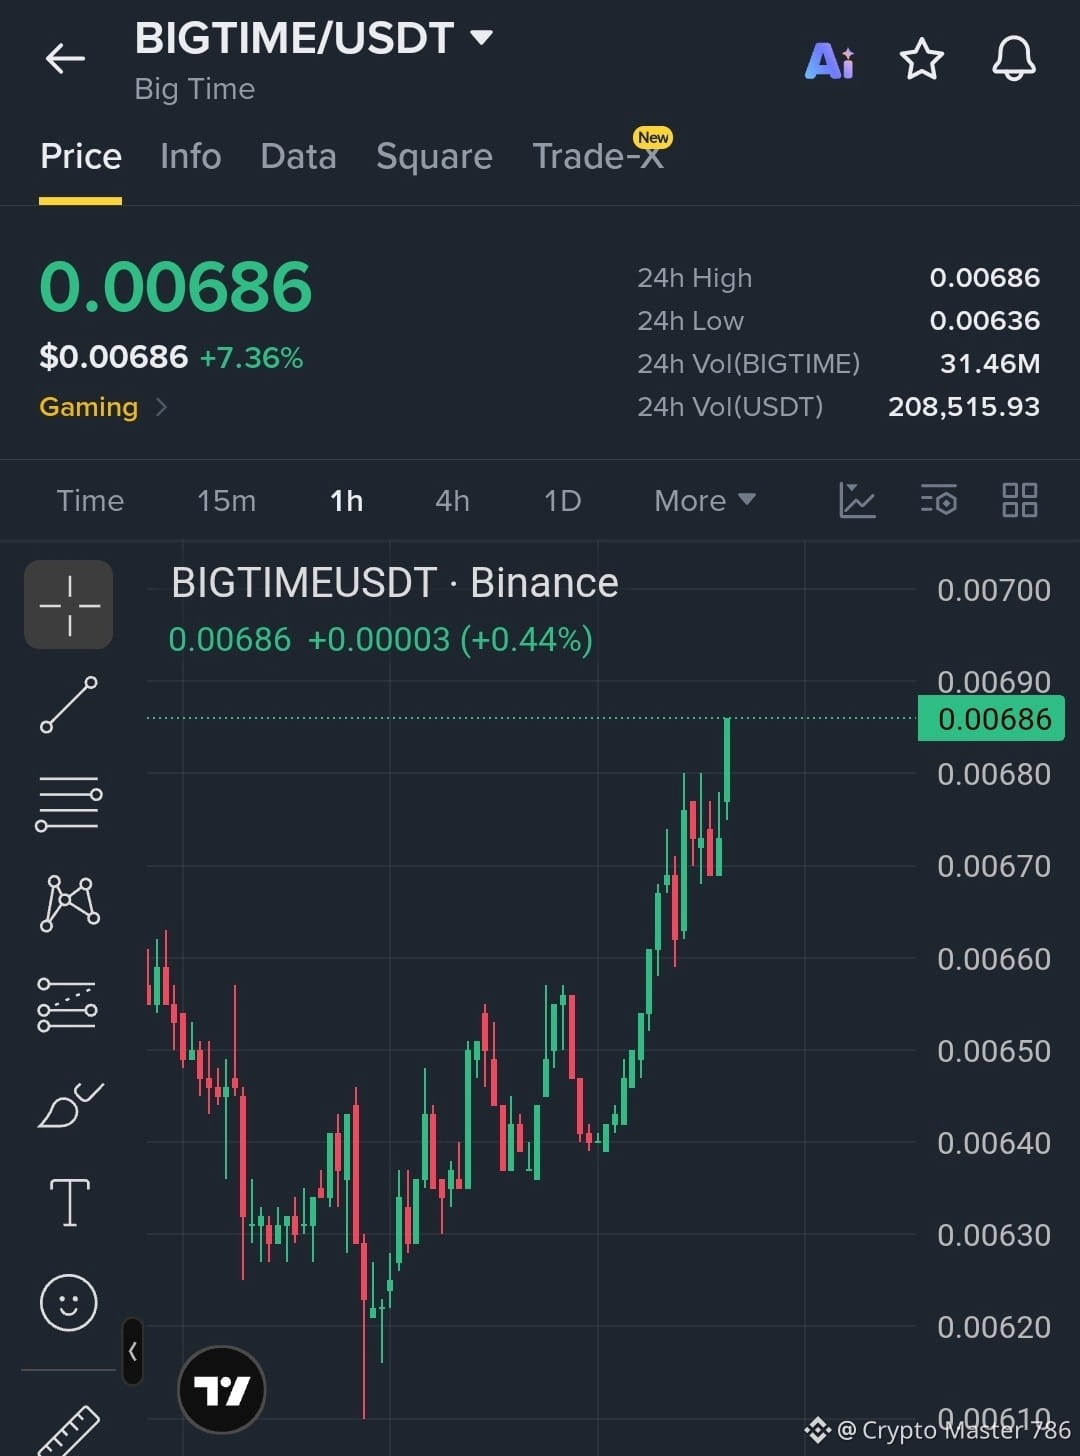Click the 24h High label
The image size is (1080, 1456).
[694, 278]
